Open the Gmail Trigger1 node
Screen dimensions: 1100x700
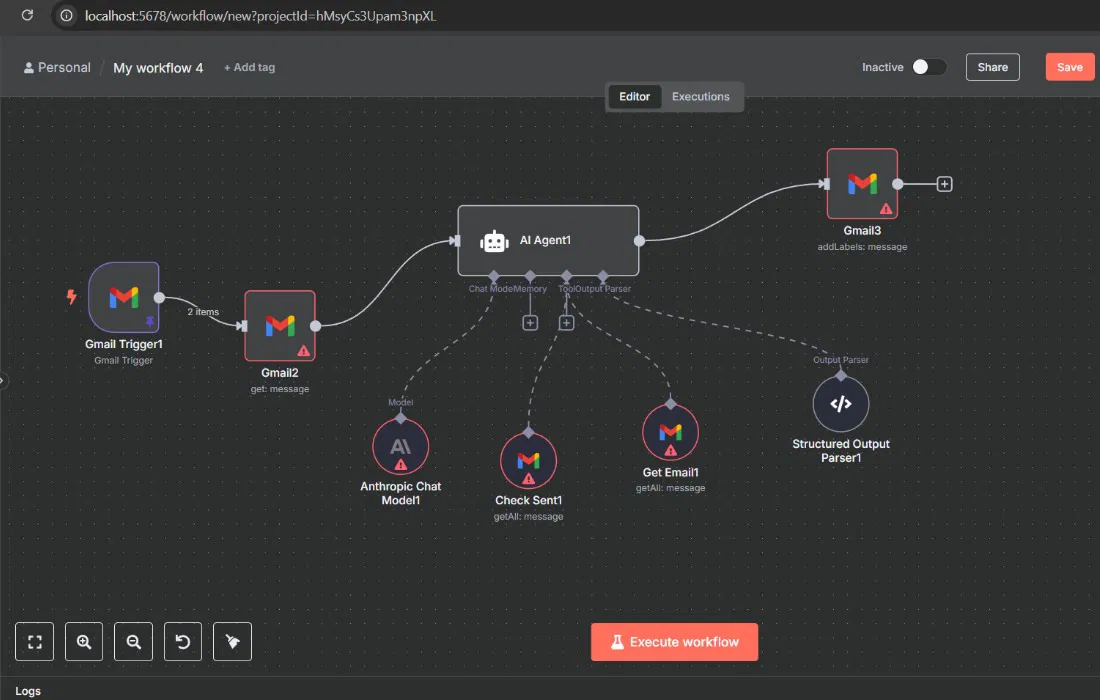click(123, 297)
